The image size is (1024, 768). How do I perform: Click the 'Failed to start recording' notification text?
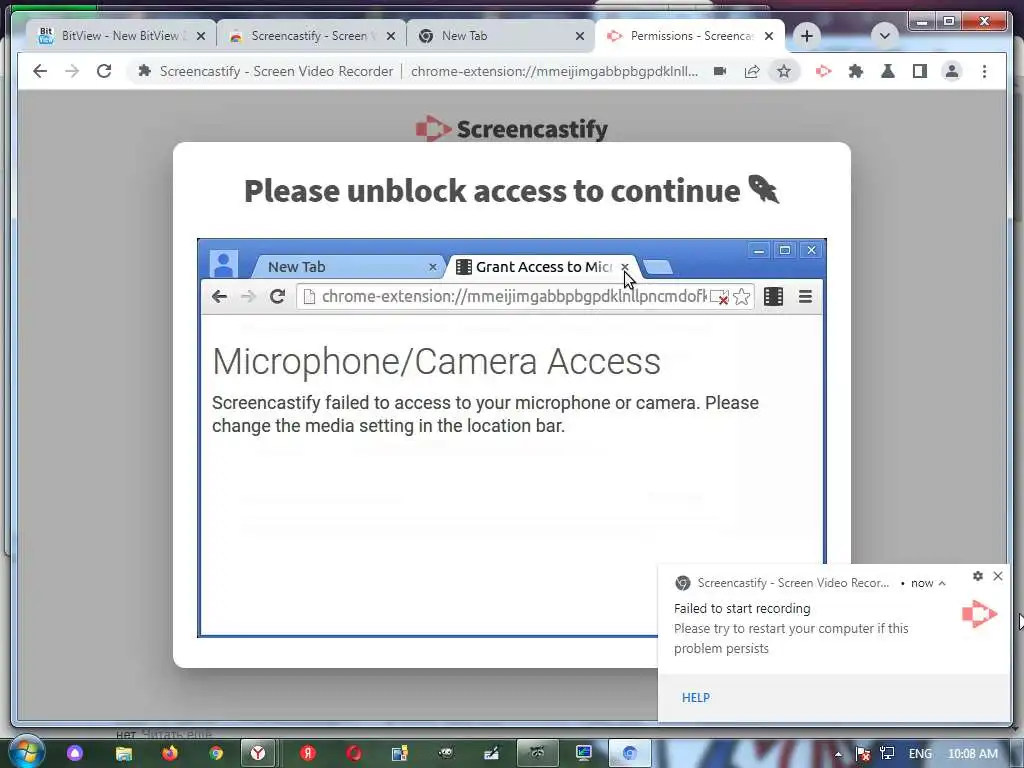pyautogui.click(x=742, y=608)
